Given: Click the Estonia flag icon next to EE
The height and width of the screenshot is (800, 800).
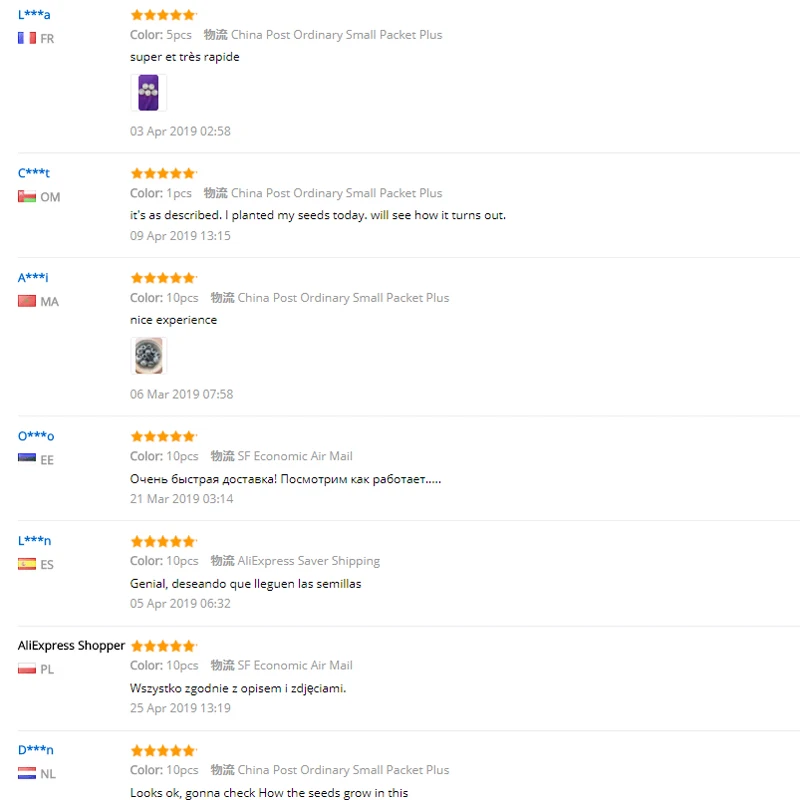Looking at the screenshot, I should tap(27, 457).
